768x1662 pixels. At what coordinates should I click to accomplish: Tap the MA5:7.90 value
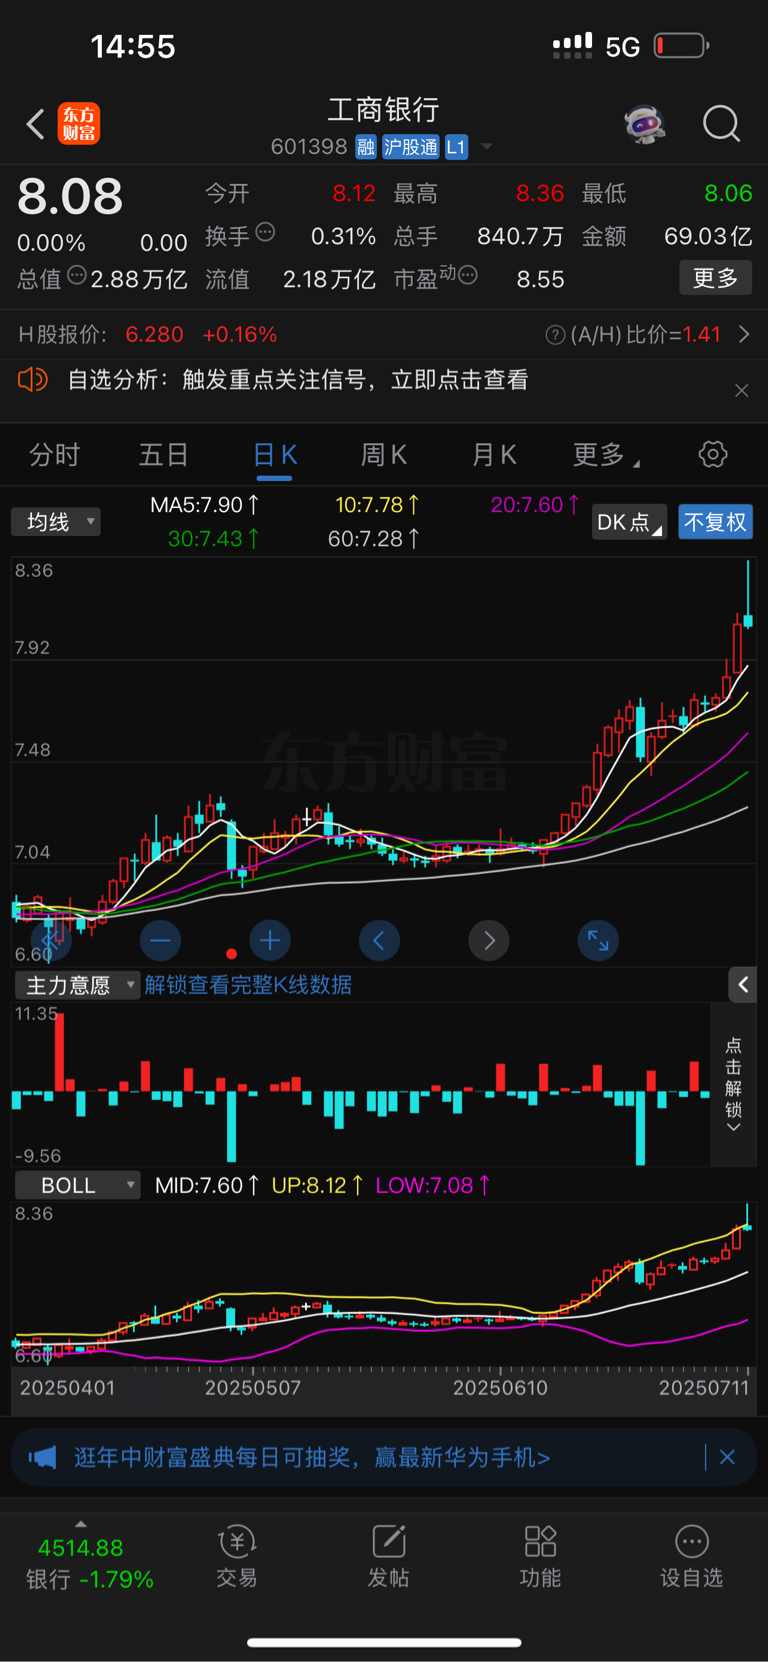click(205, 505)
